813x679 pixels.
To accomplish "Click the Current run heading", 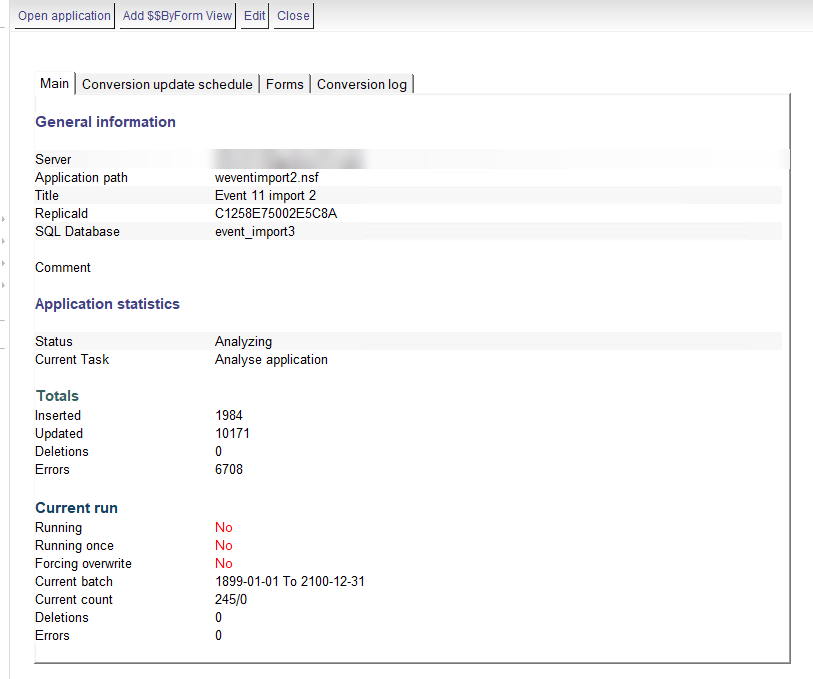I will click(77, 508).
